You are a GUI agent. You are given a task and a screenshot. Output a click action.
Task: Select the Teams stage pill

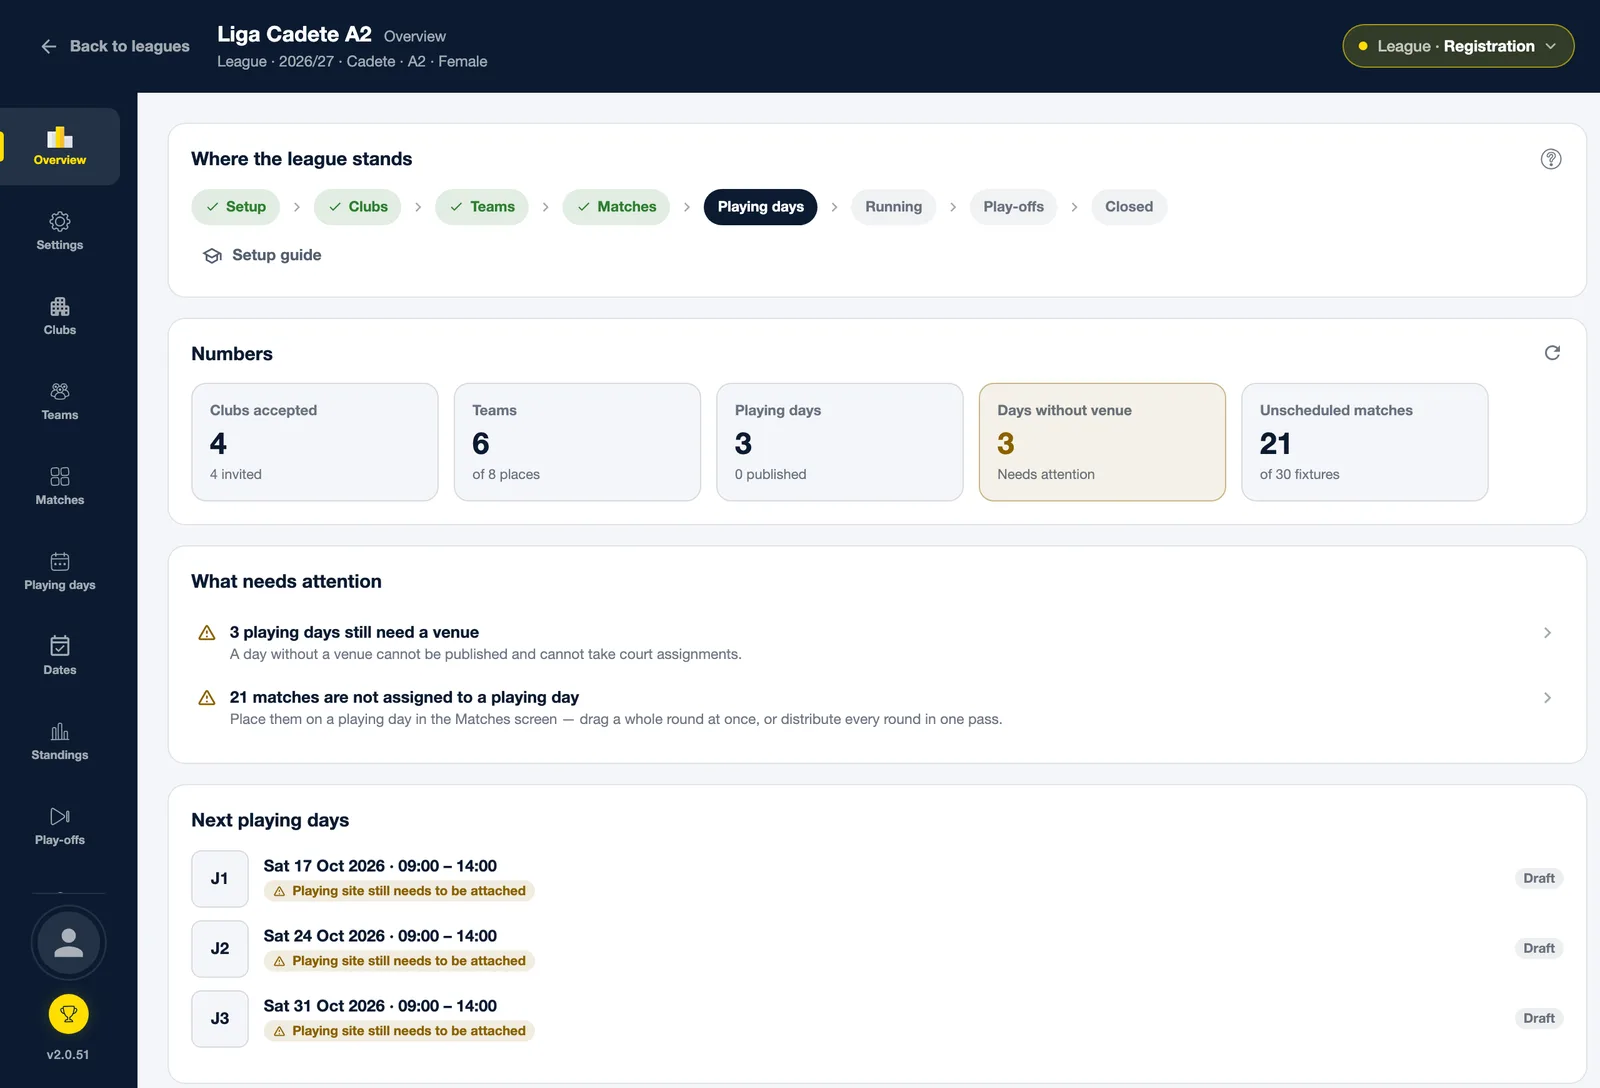(482, 207)
